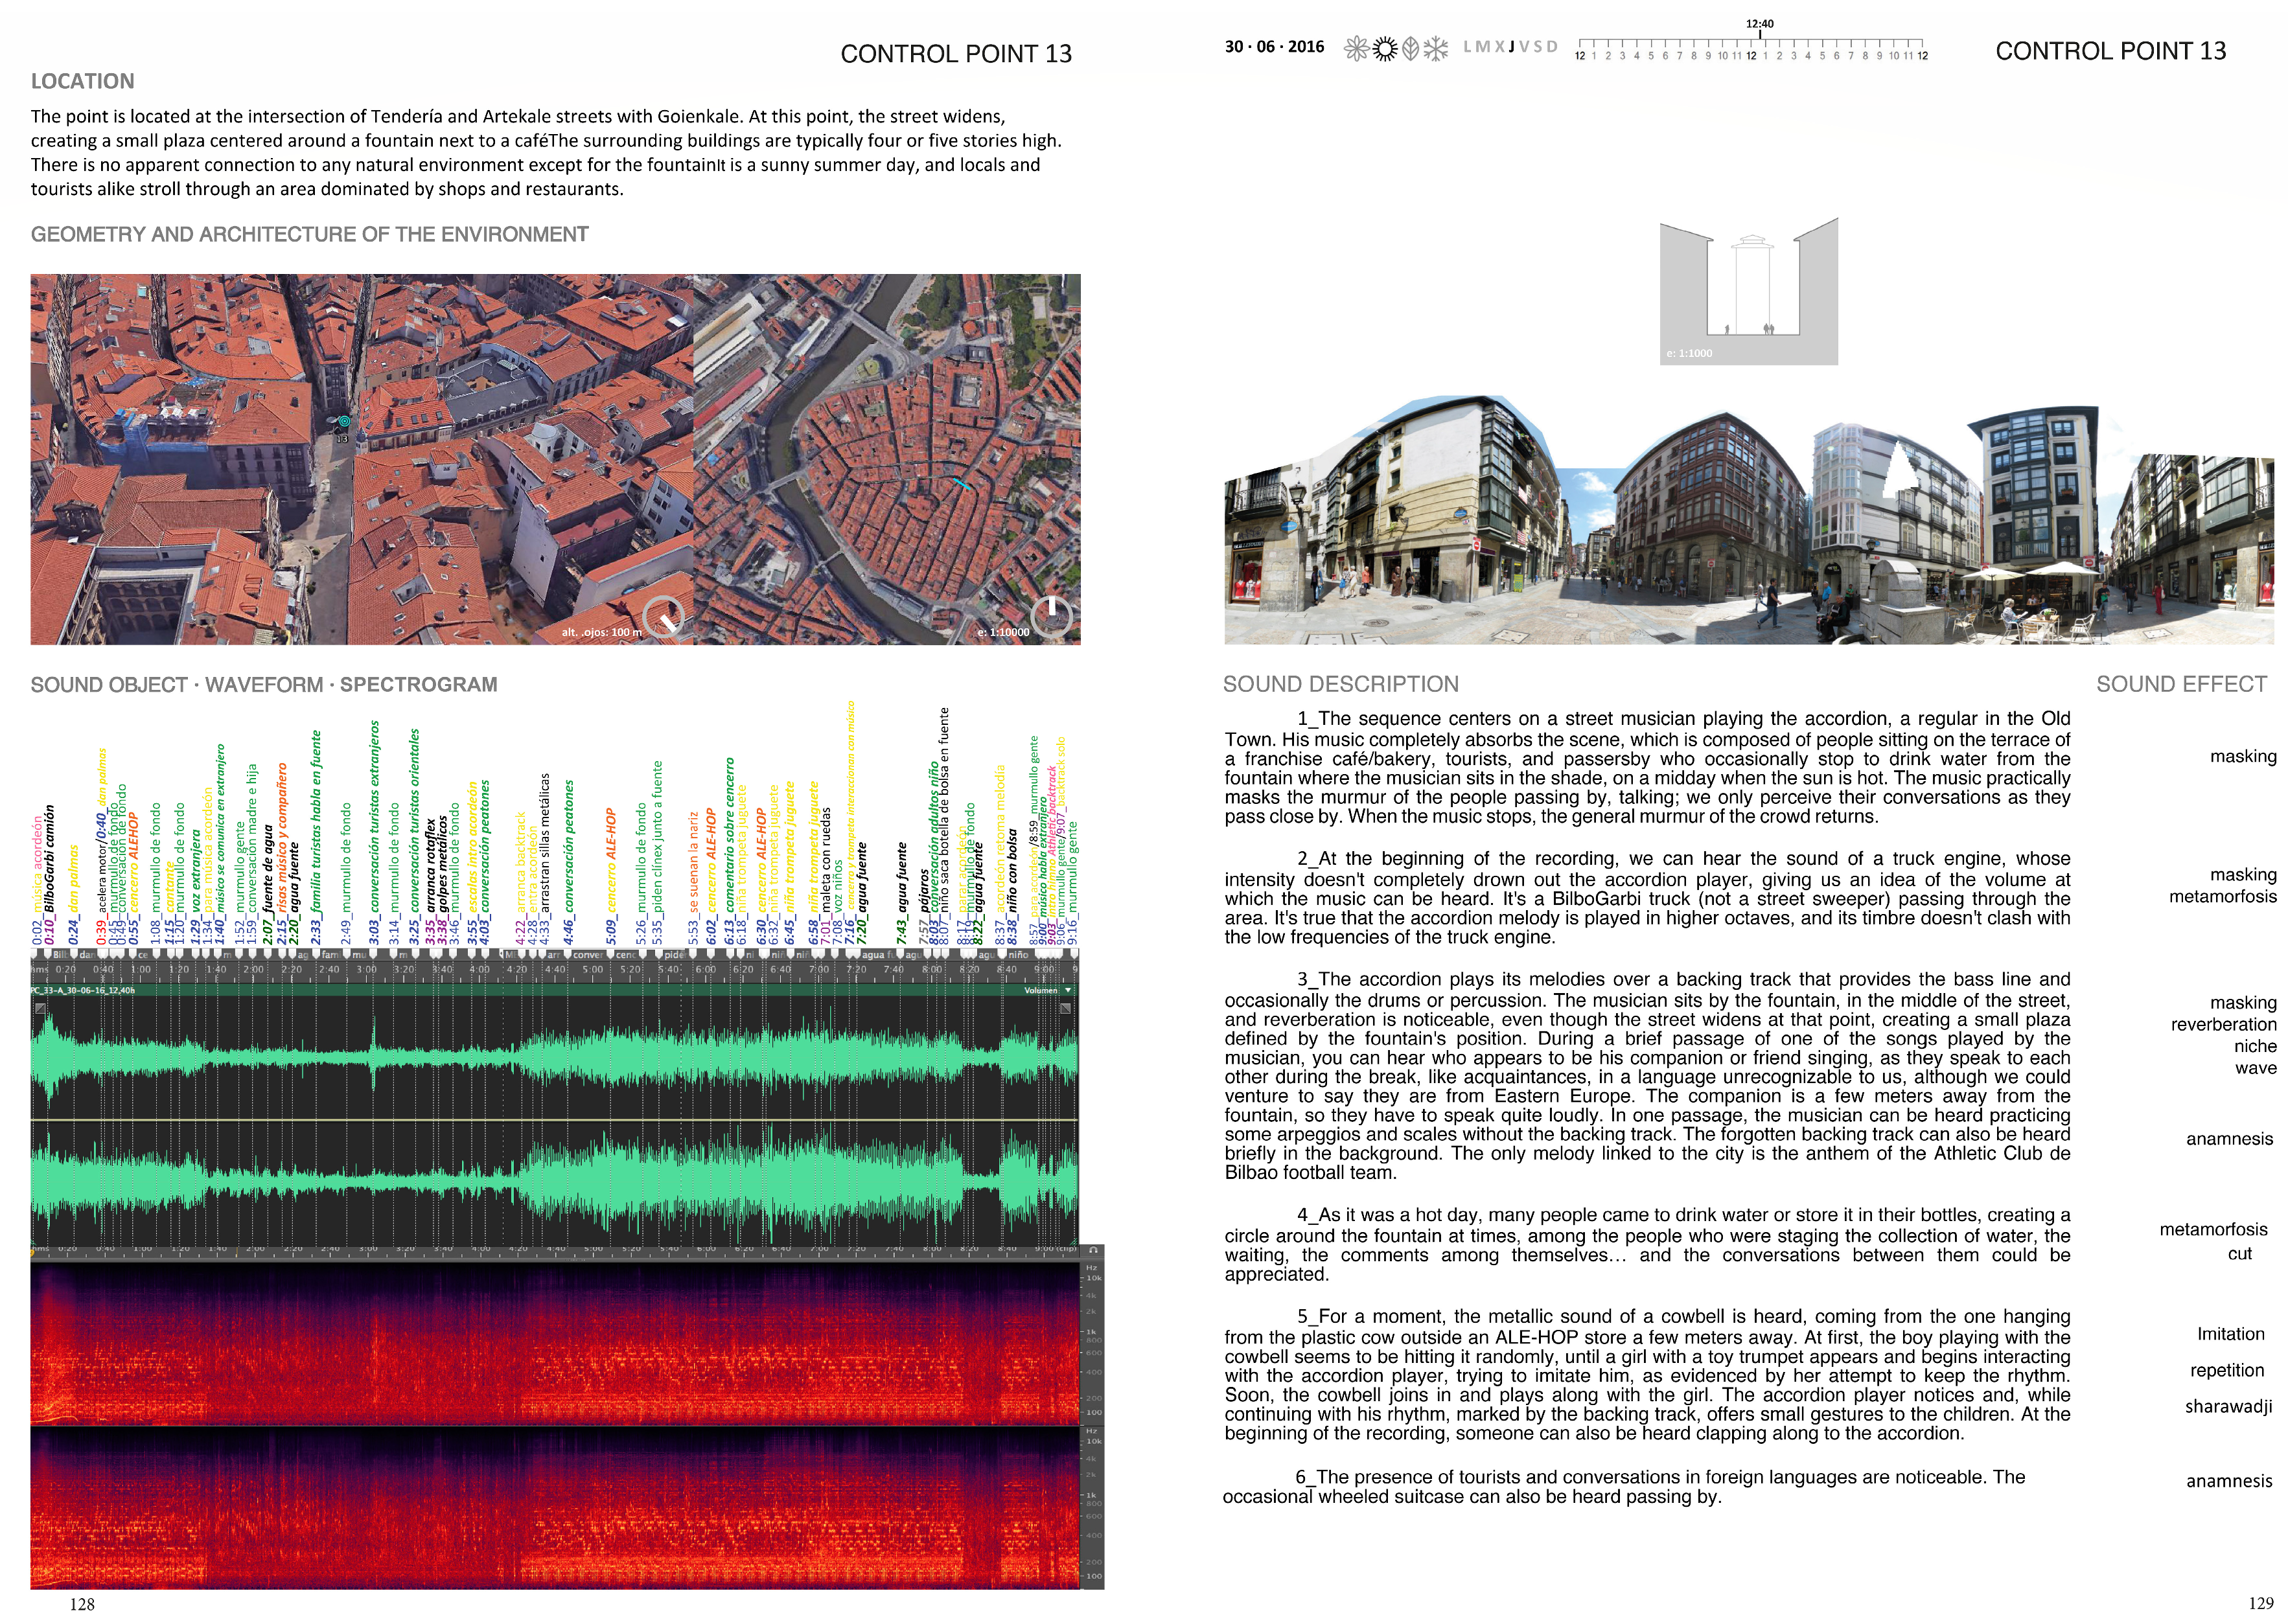Click the 10k label on the upper spectrogram scale
The image size is (2288, 1624).
click(x=1093, y=1277)
